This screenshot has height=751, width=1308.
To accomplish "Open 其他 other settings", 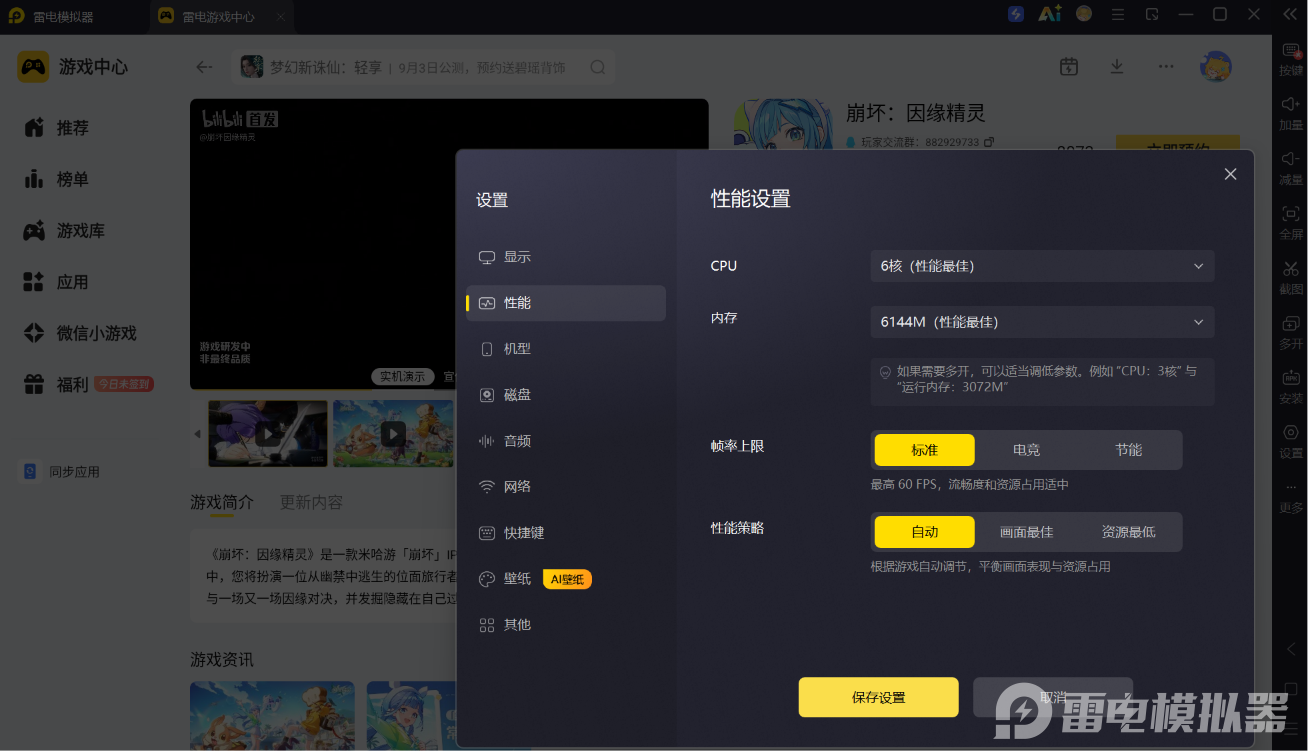I will 566,625.
